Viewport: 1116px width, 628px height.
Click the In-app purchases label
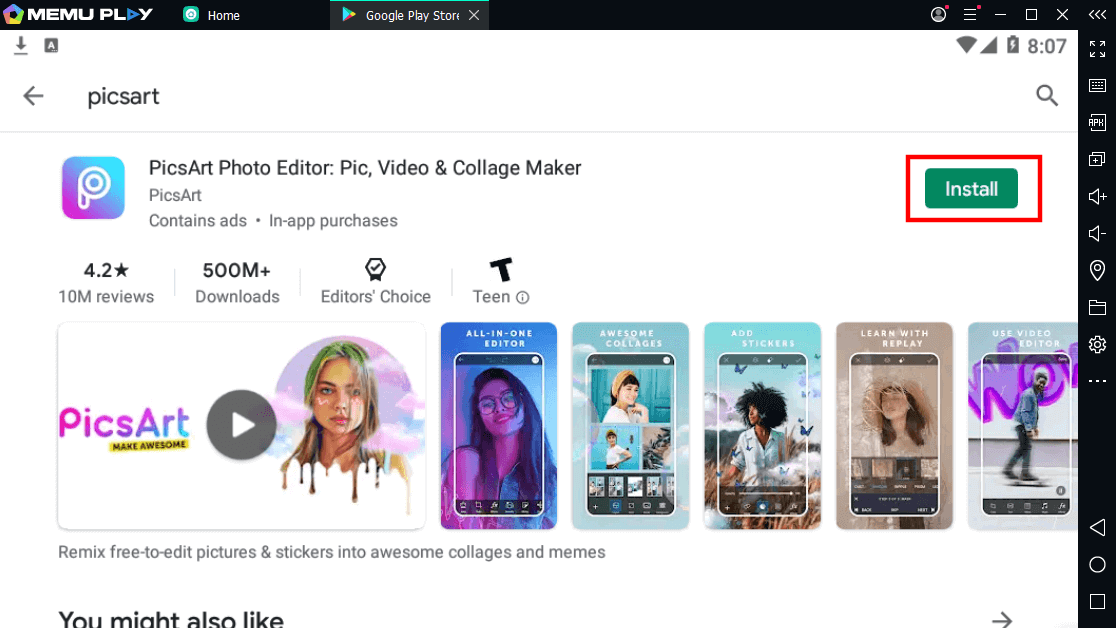coord(333,221)
